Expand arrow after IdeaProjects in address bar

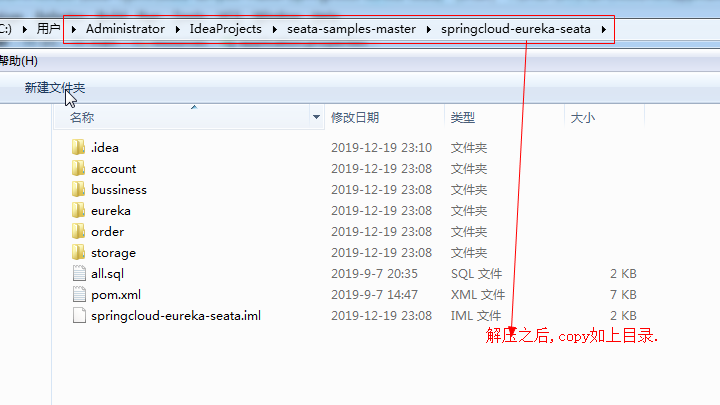tap(274, 29)
